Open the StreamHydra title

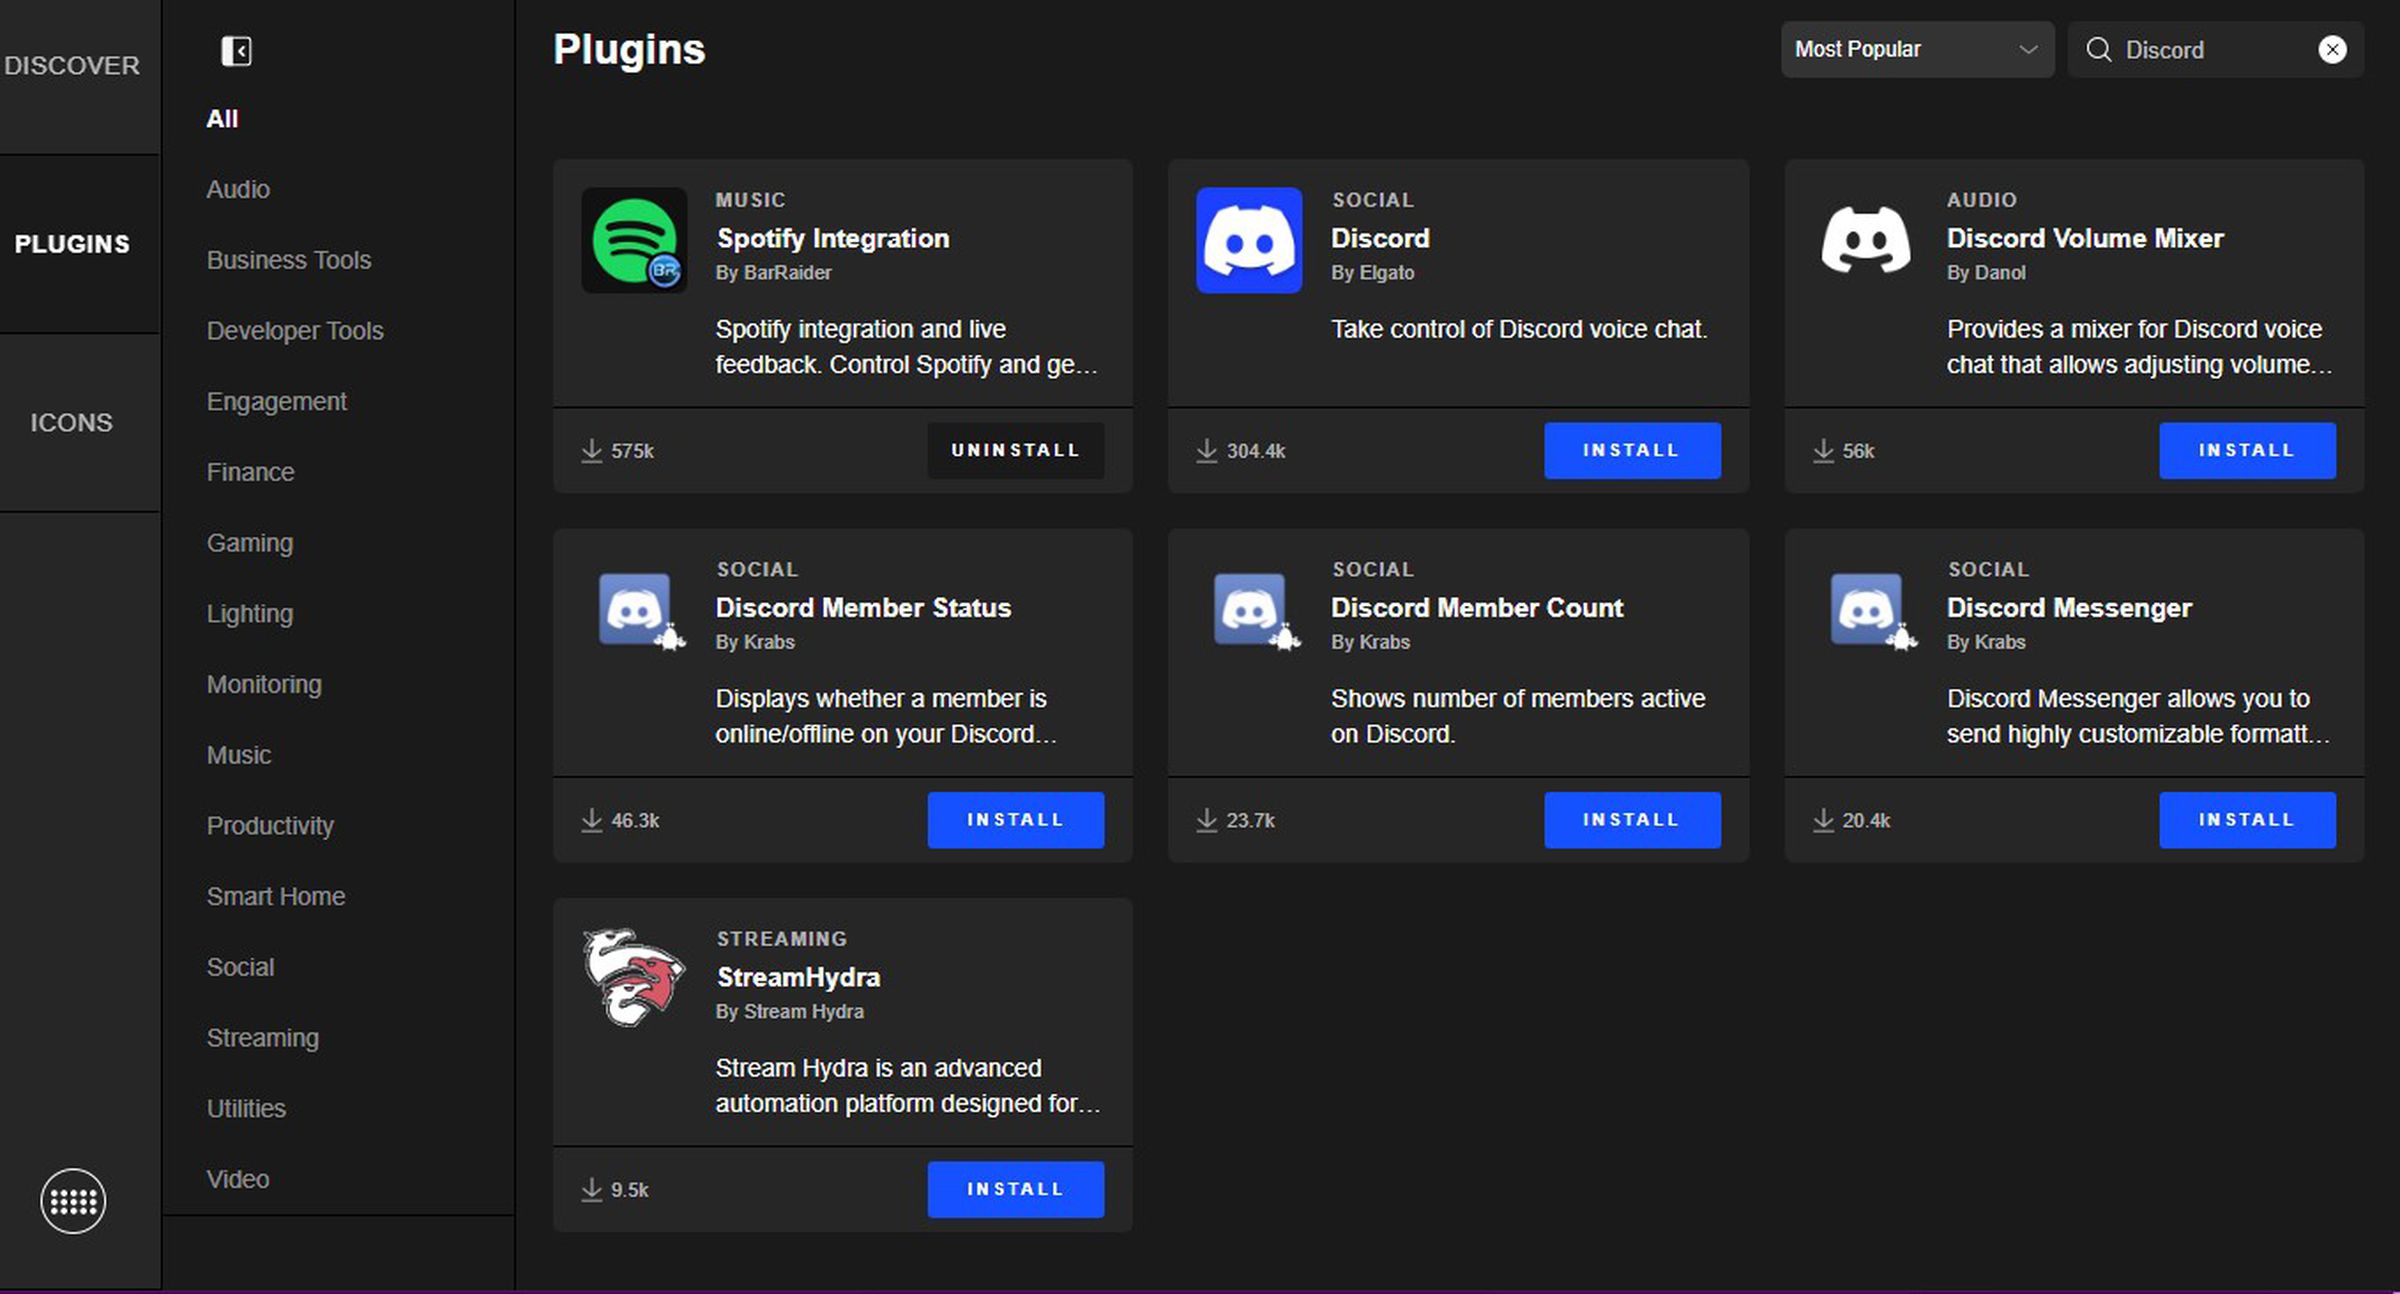[798, 977]
